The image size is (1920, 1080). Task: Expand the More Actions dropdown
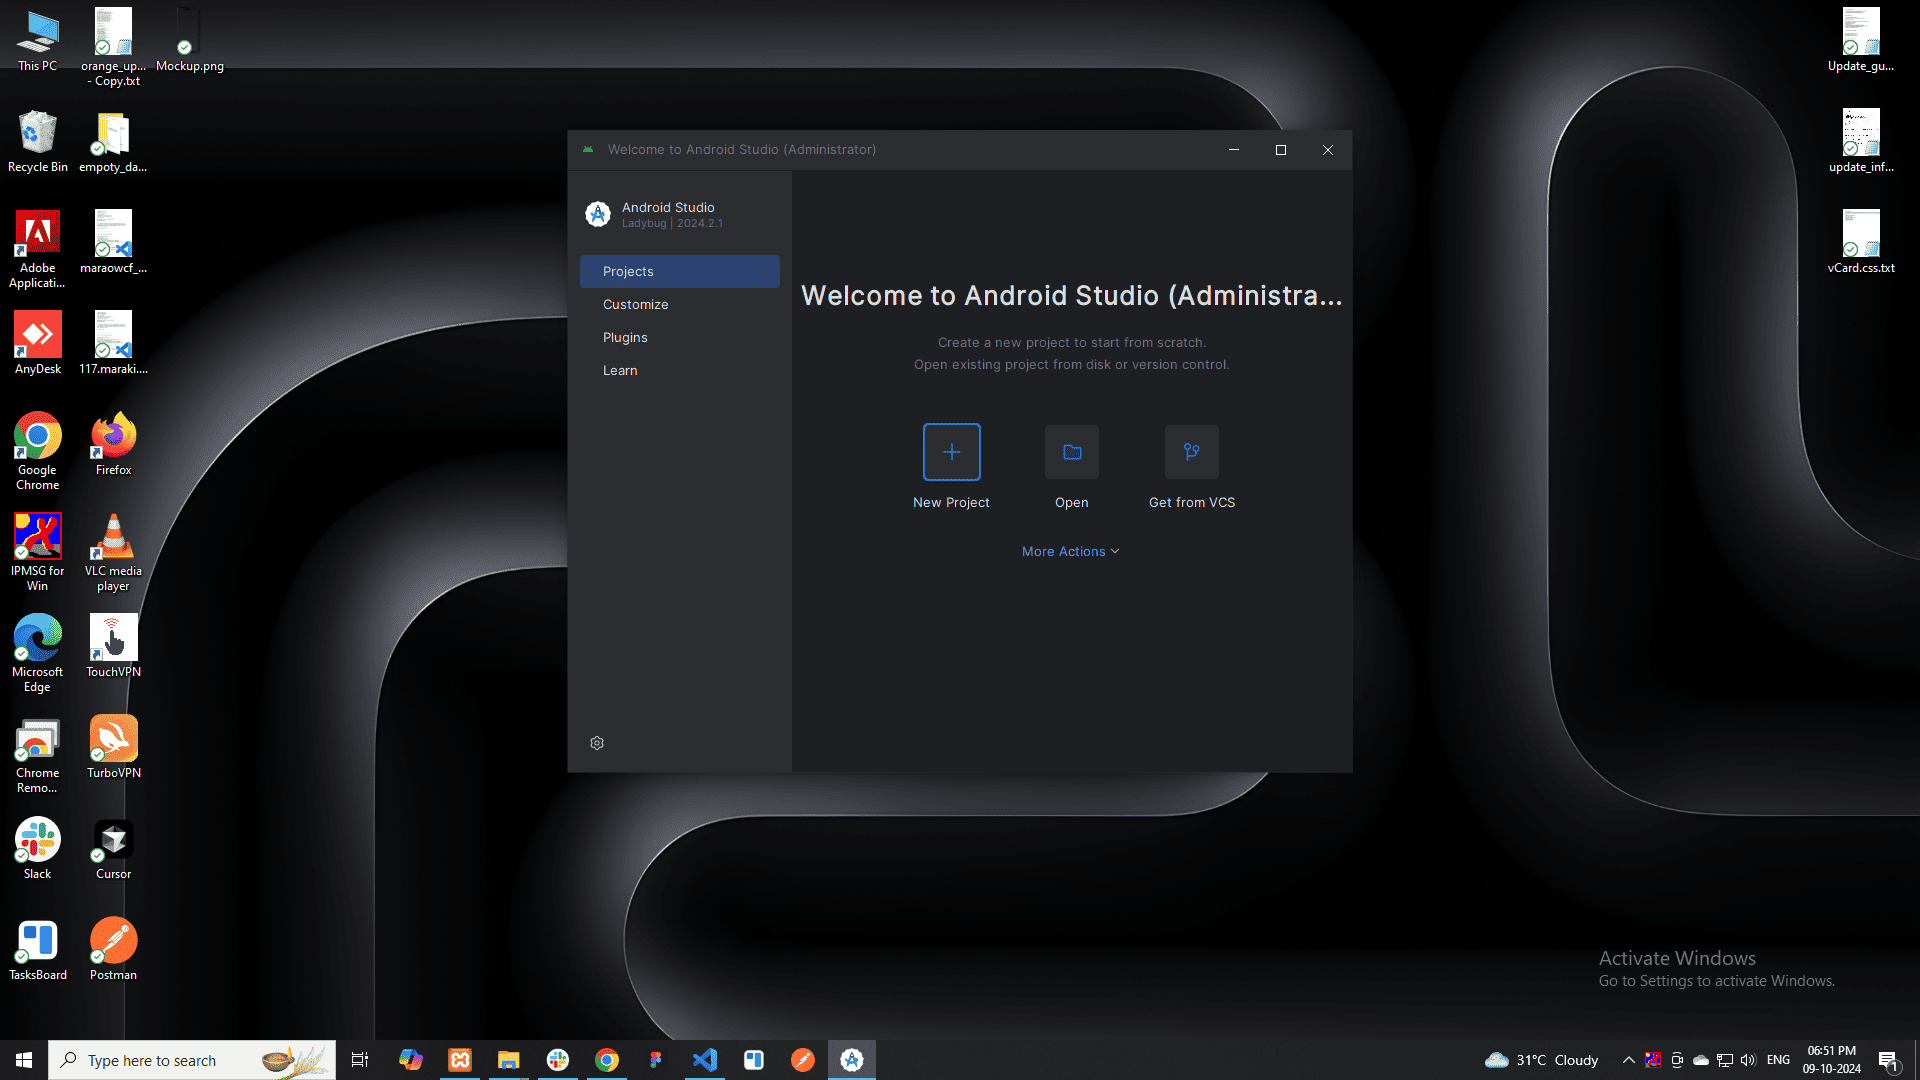click(1070, 551)
